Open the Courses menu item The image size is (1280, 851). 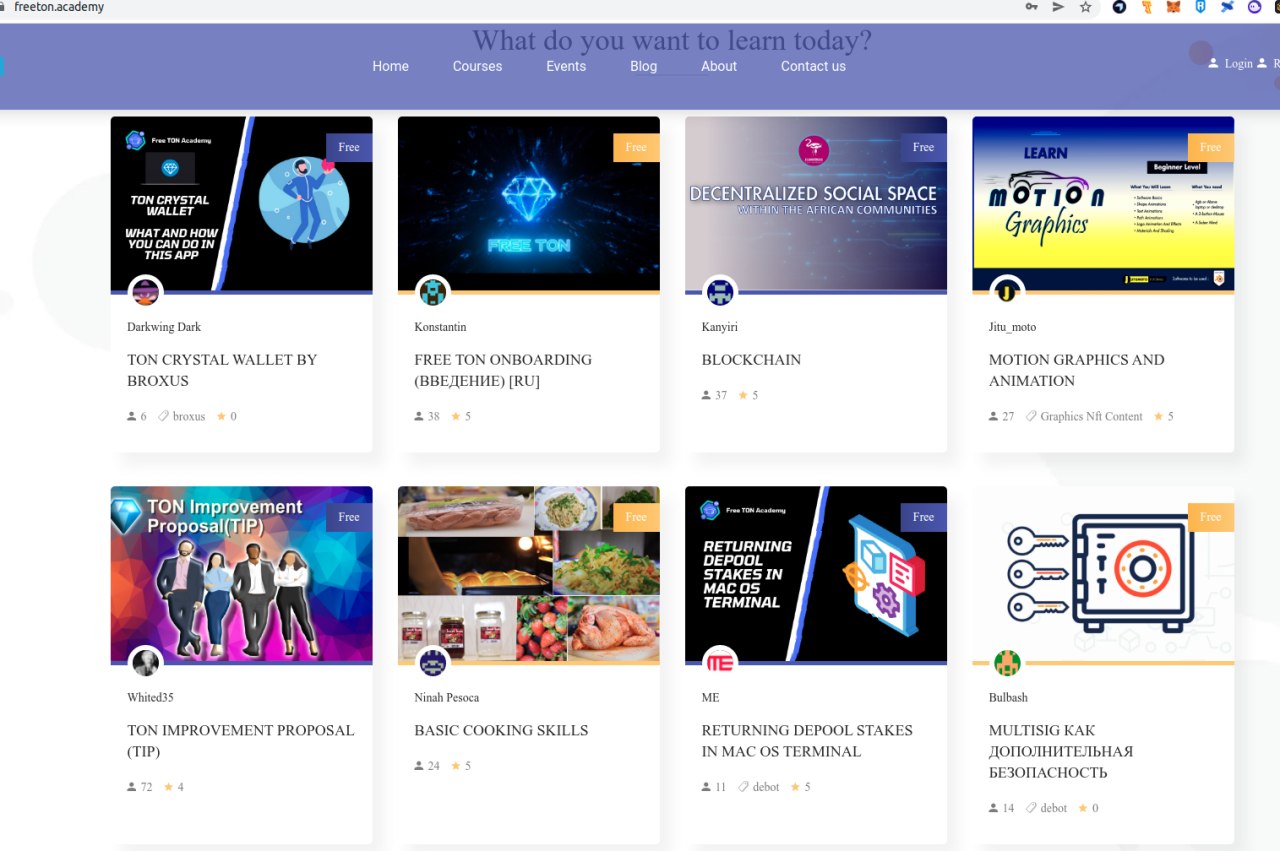click(477, 66)
